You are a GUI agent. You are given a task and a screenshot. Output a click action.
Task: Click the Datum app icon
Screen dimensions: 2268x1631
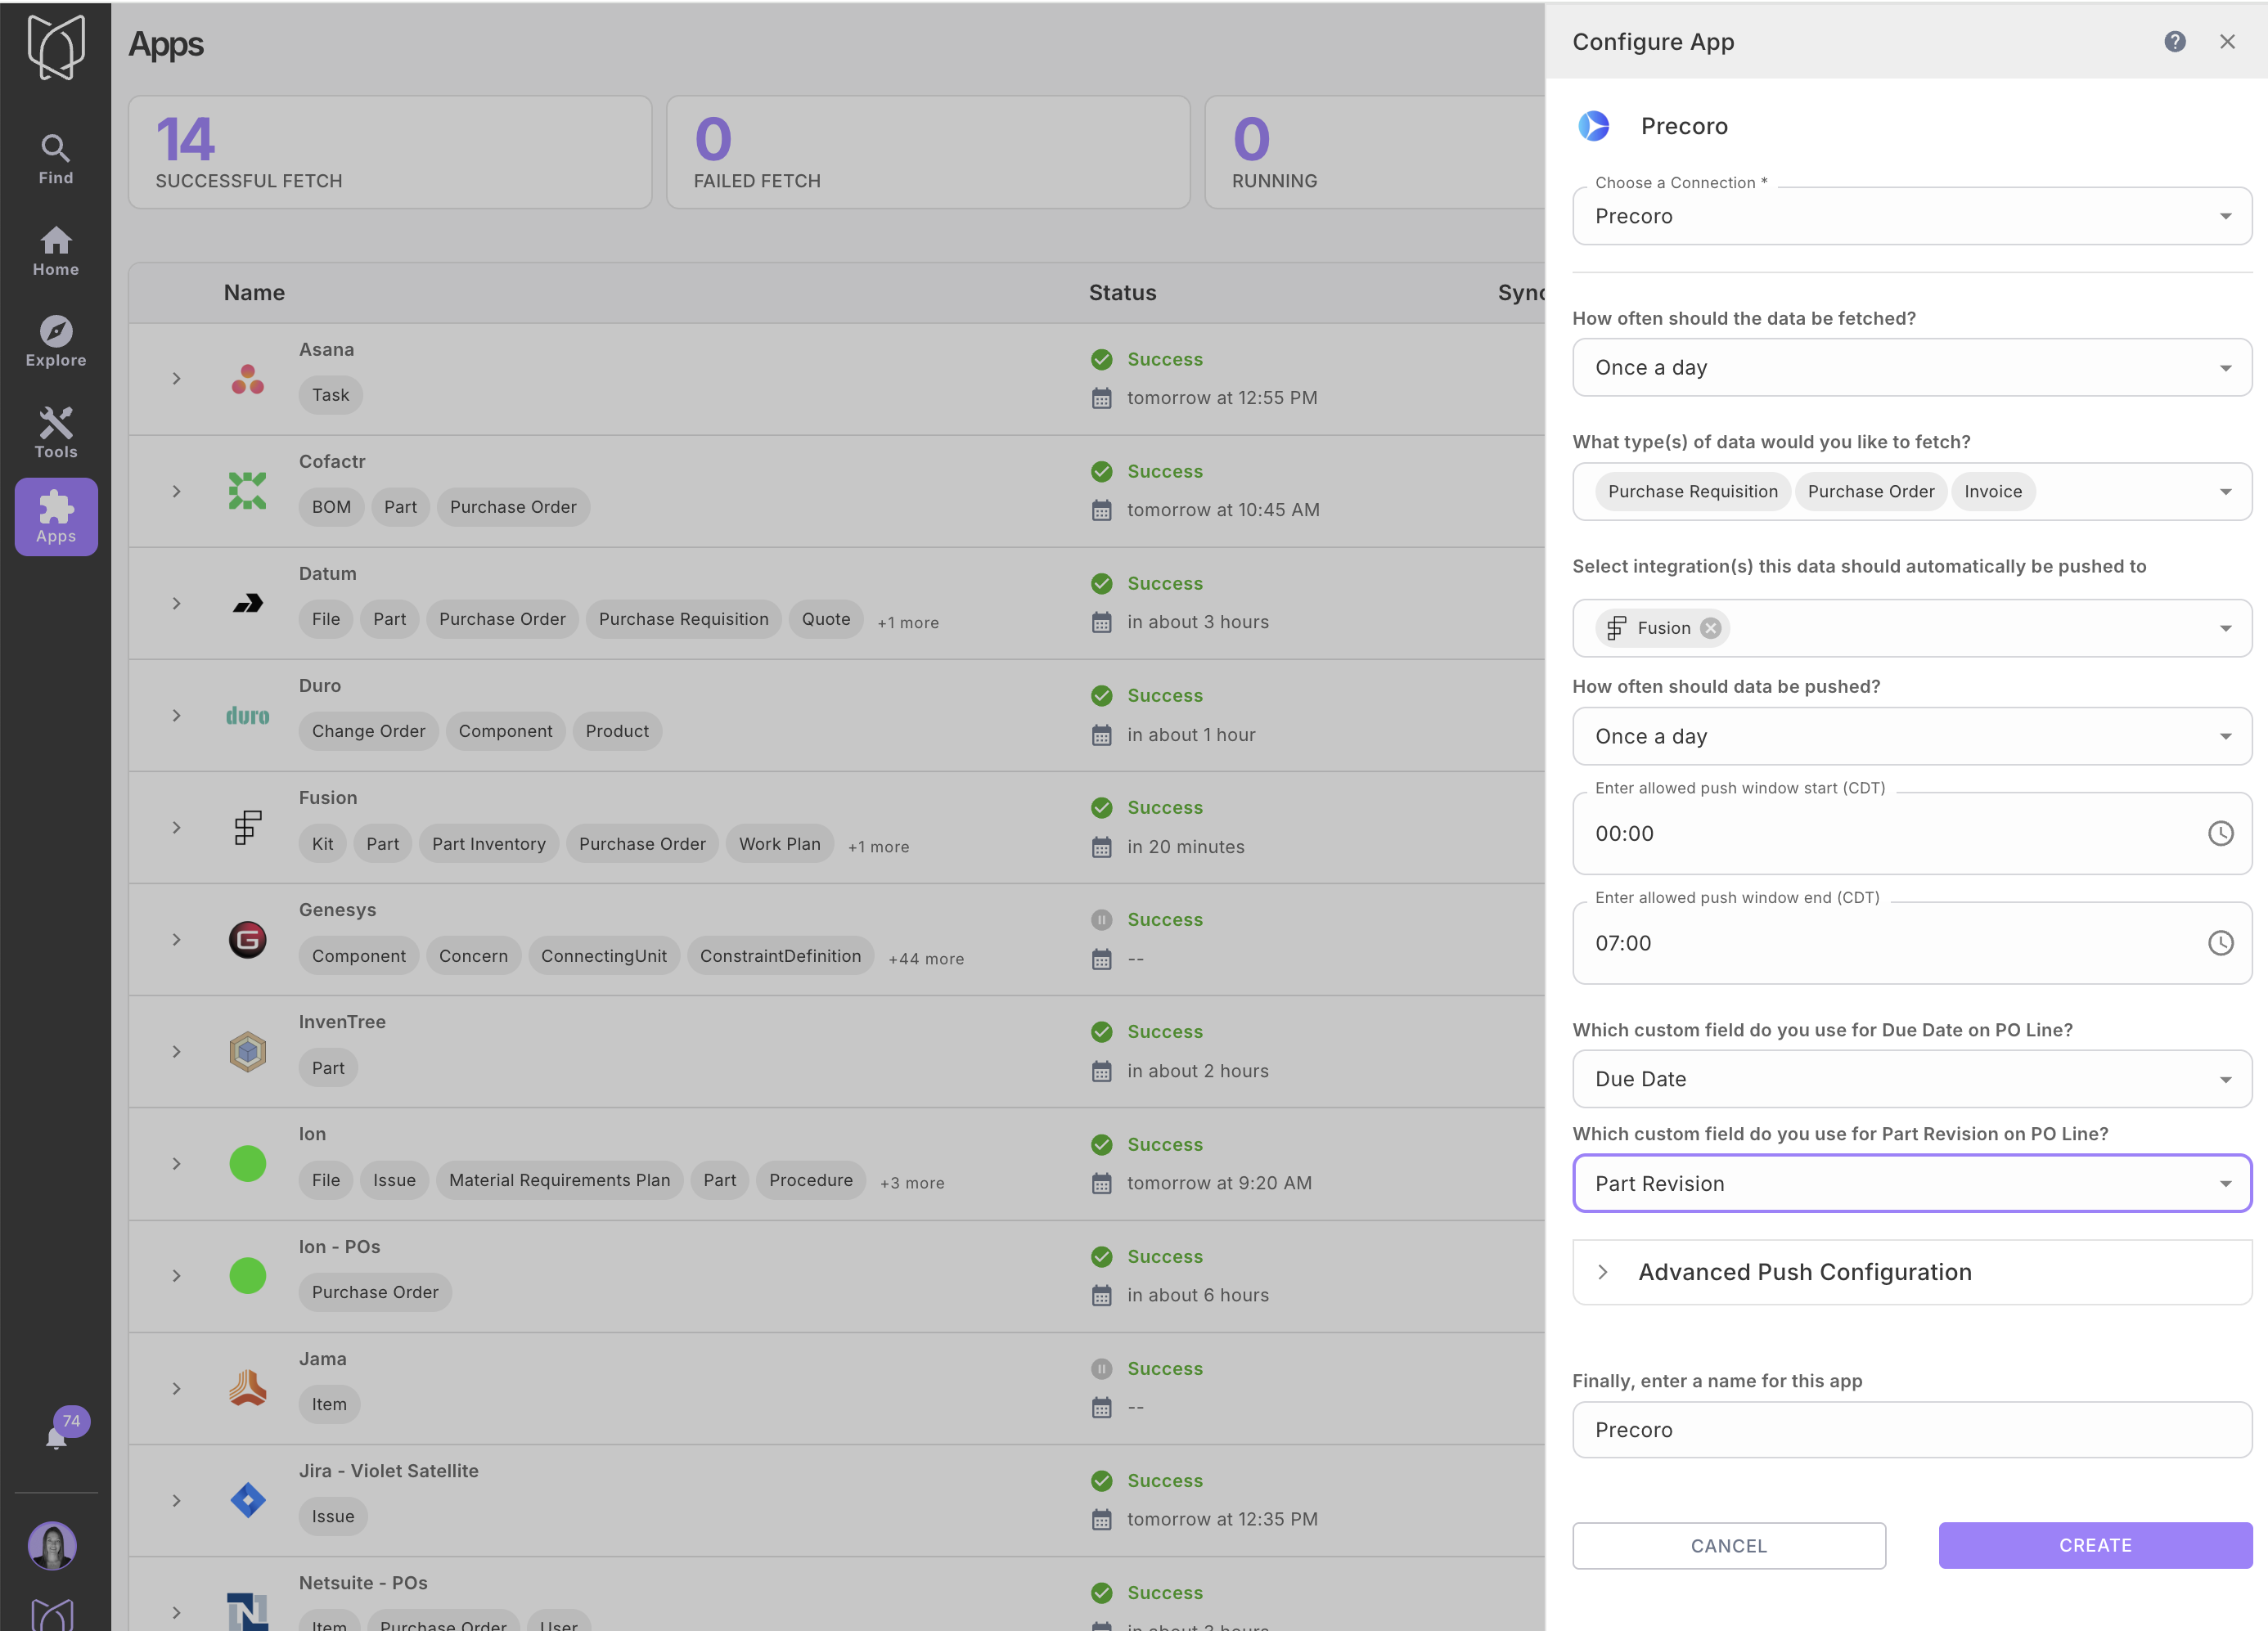[248, 603]
